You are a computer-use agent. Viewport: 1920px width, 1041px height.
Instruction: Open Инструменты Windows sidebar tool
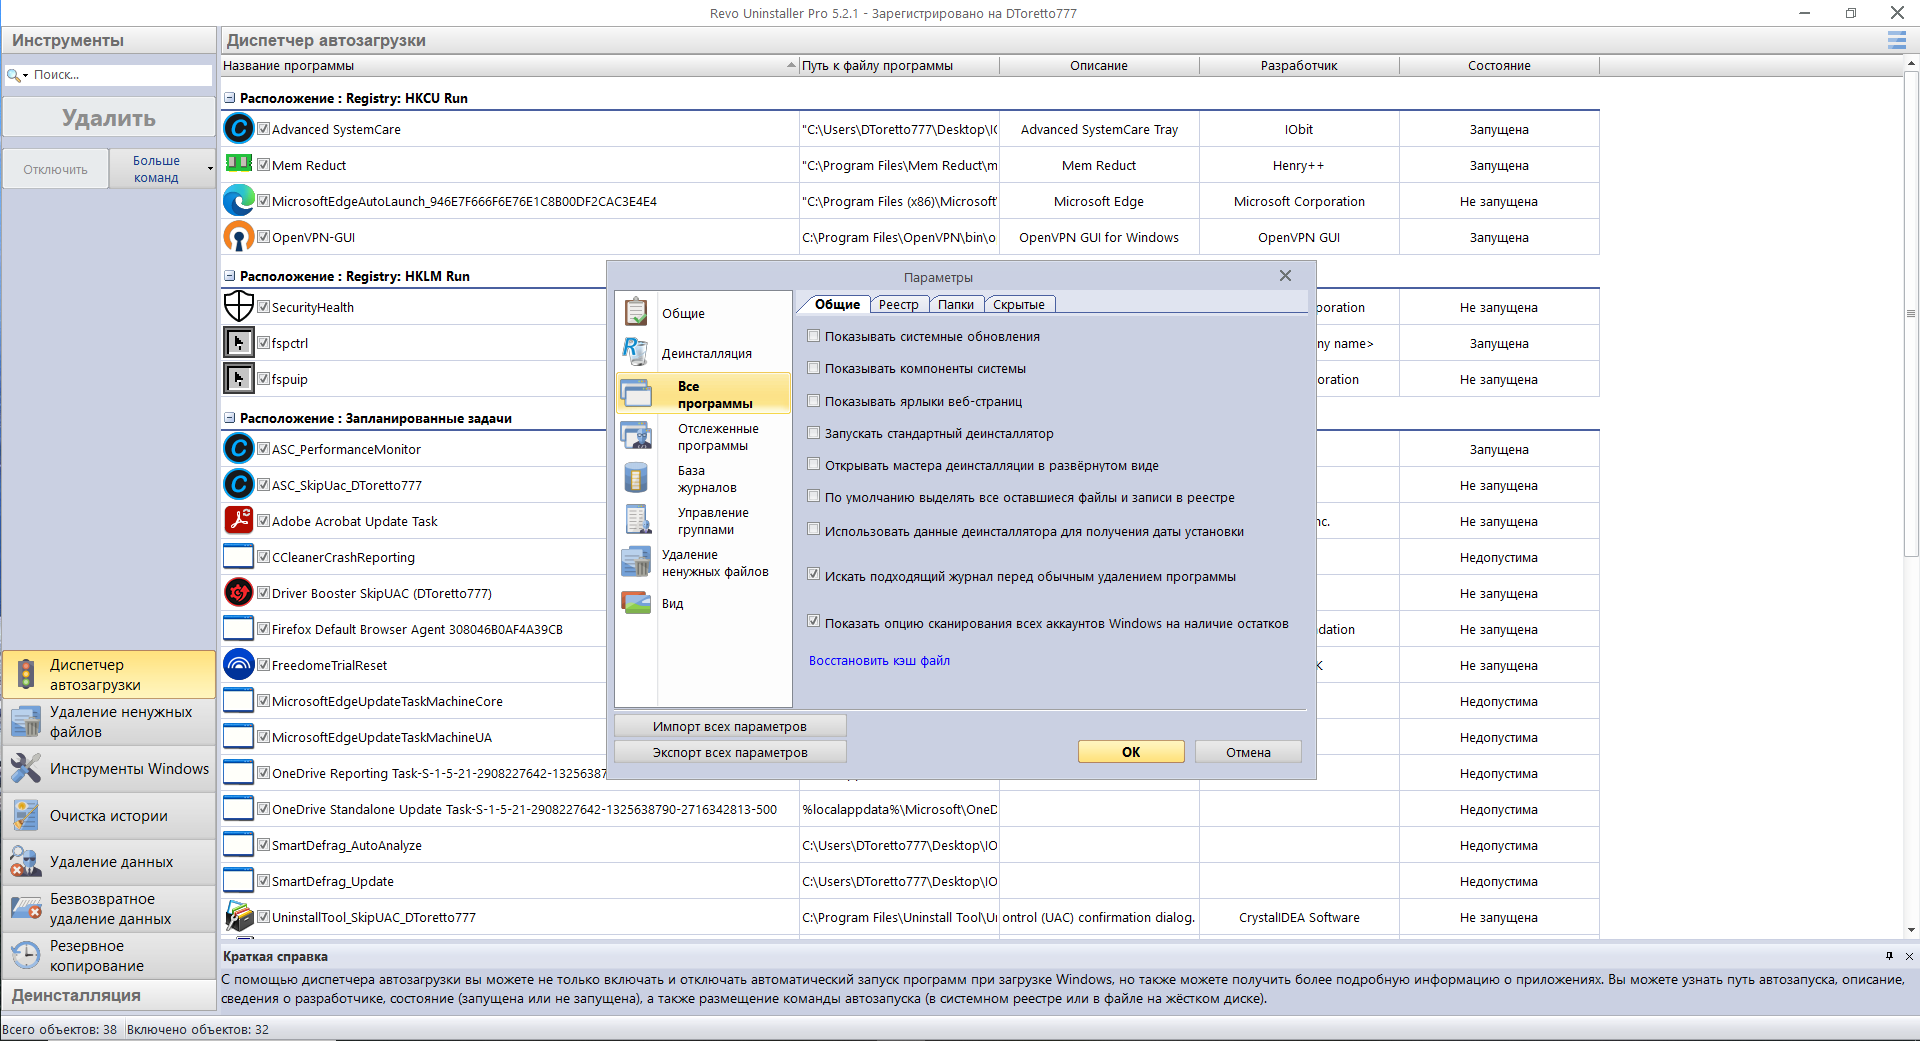(109, 769)
